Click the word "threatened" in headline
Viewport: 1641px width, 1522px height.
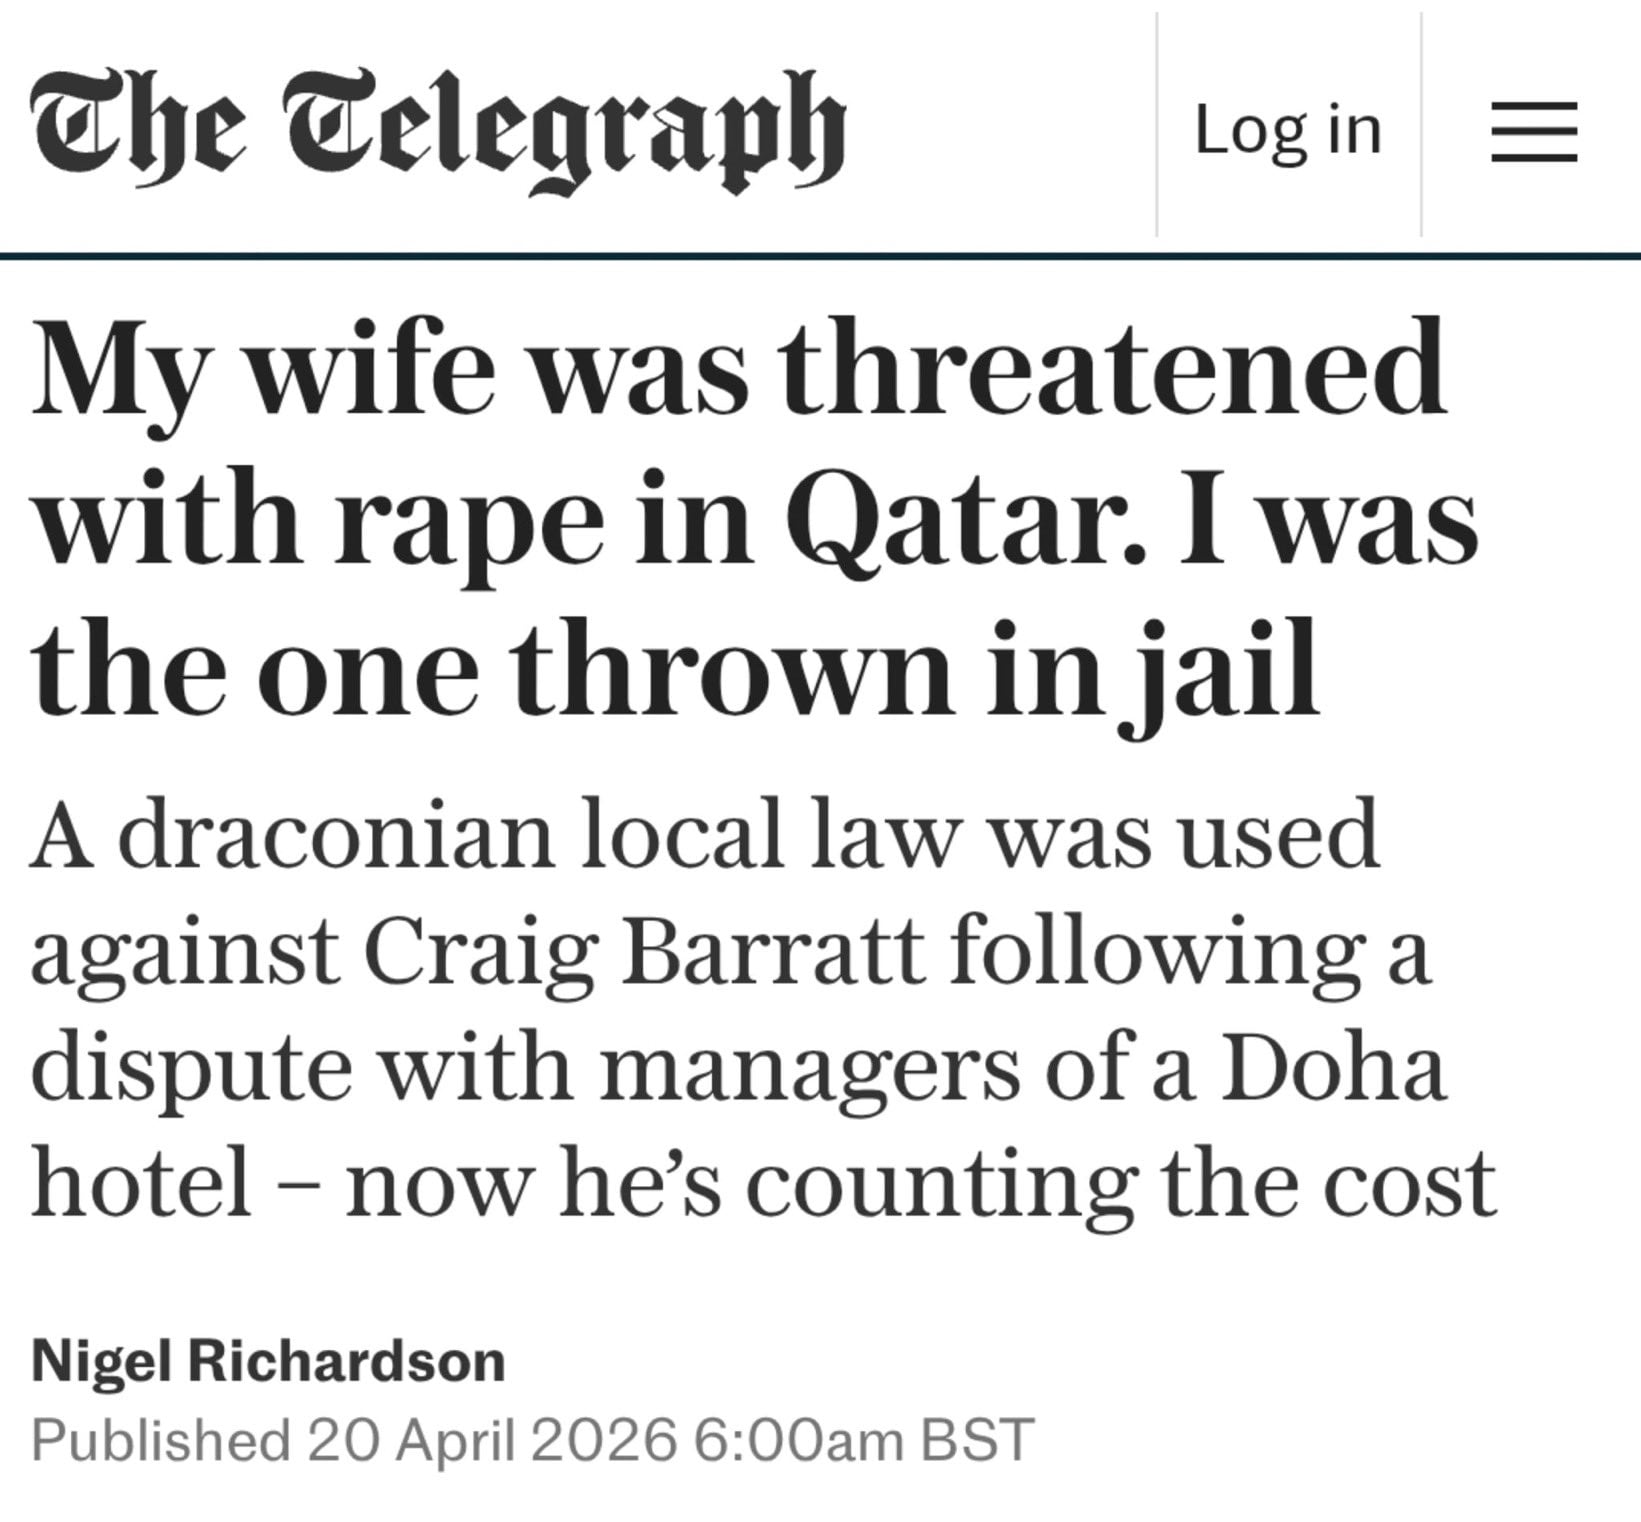(1112, 372)
